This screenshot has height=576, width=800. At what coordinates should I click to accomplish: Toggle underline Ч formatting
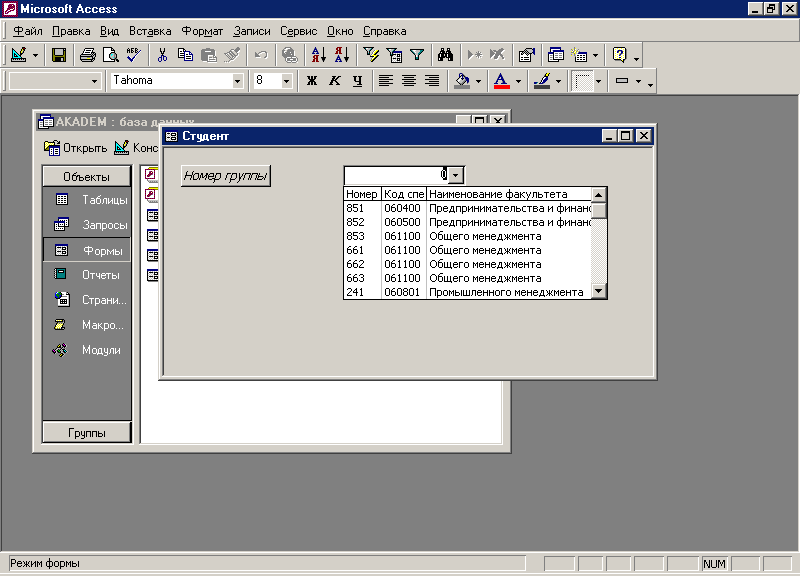coord(358,81)
